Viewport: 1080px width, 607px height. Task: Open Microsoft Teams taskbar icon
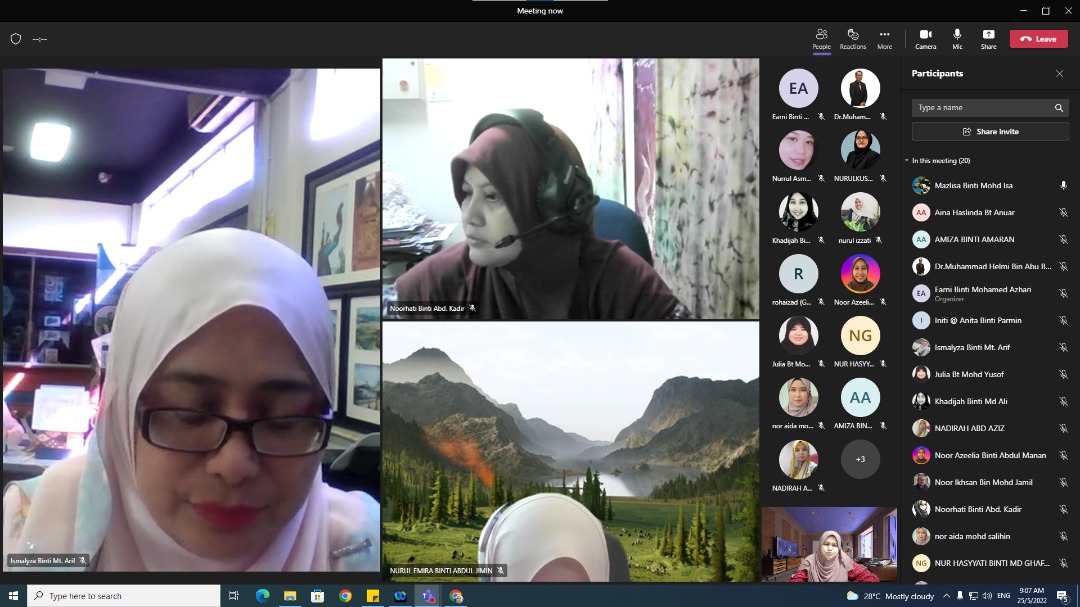tap(428, 595)
